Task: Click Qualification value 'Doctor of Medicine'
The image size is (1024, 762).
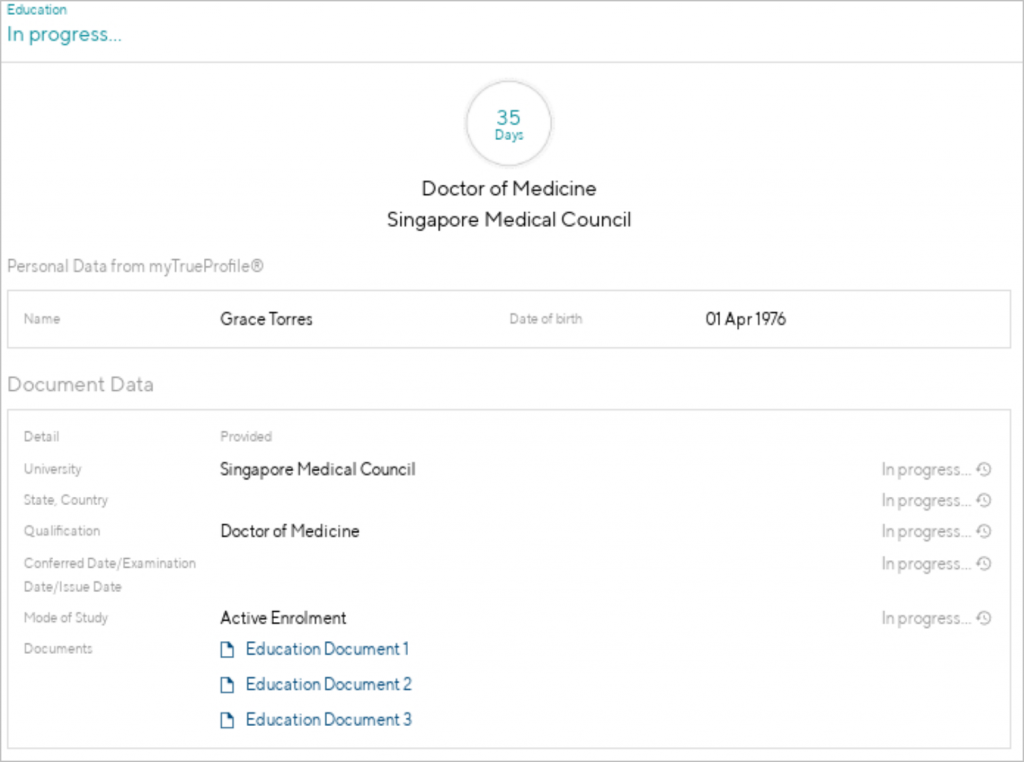Action: pyautogui.click(x=290, y=531)
